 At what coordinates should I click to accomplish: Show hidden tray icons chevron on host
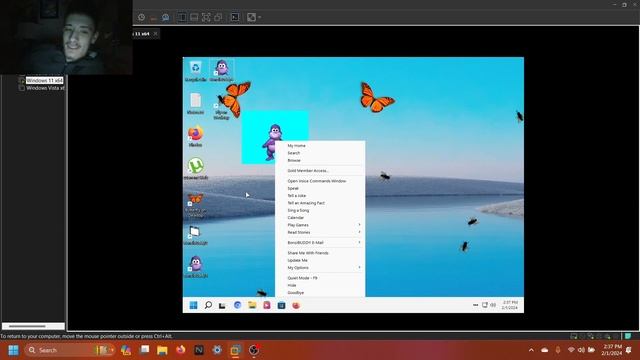coord(531,350)
